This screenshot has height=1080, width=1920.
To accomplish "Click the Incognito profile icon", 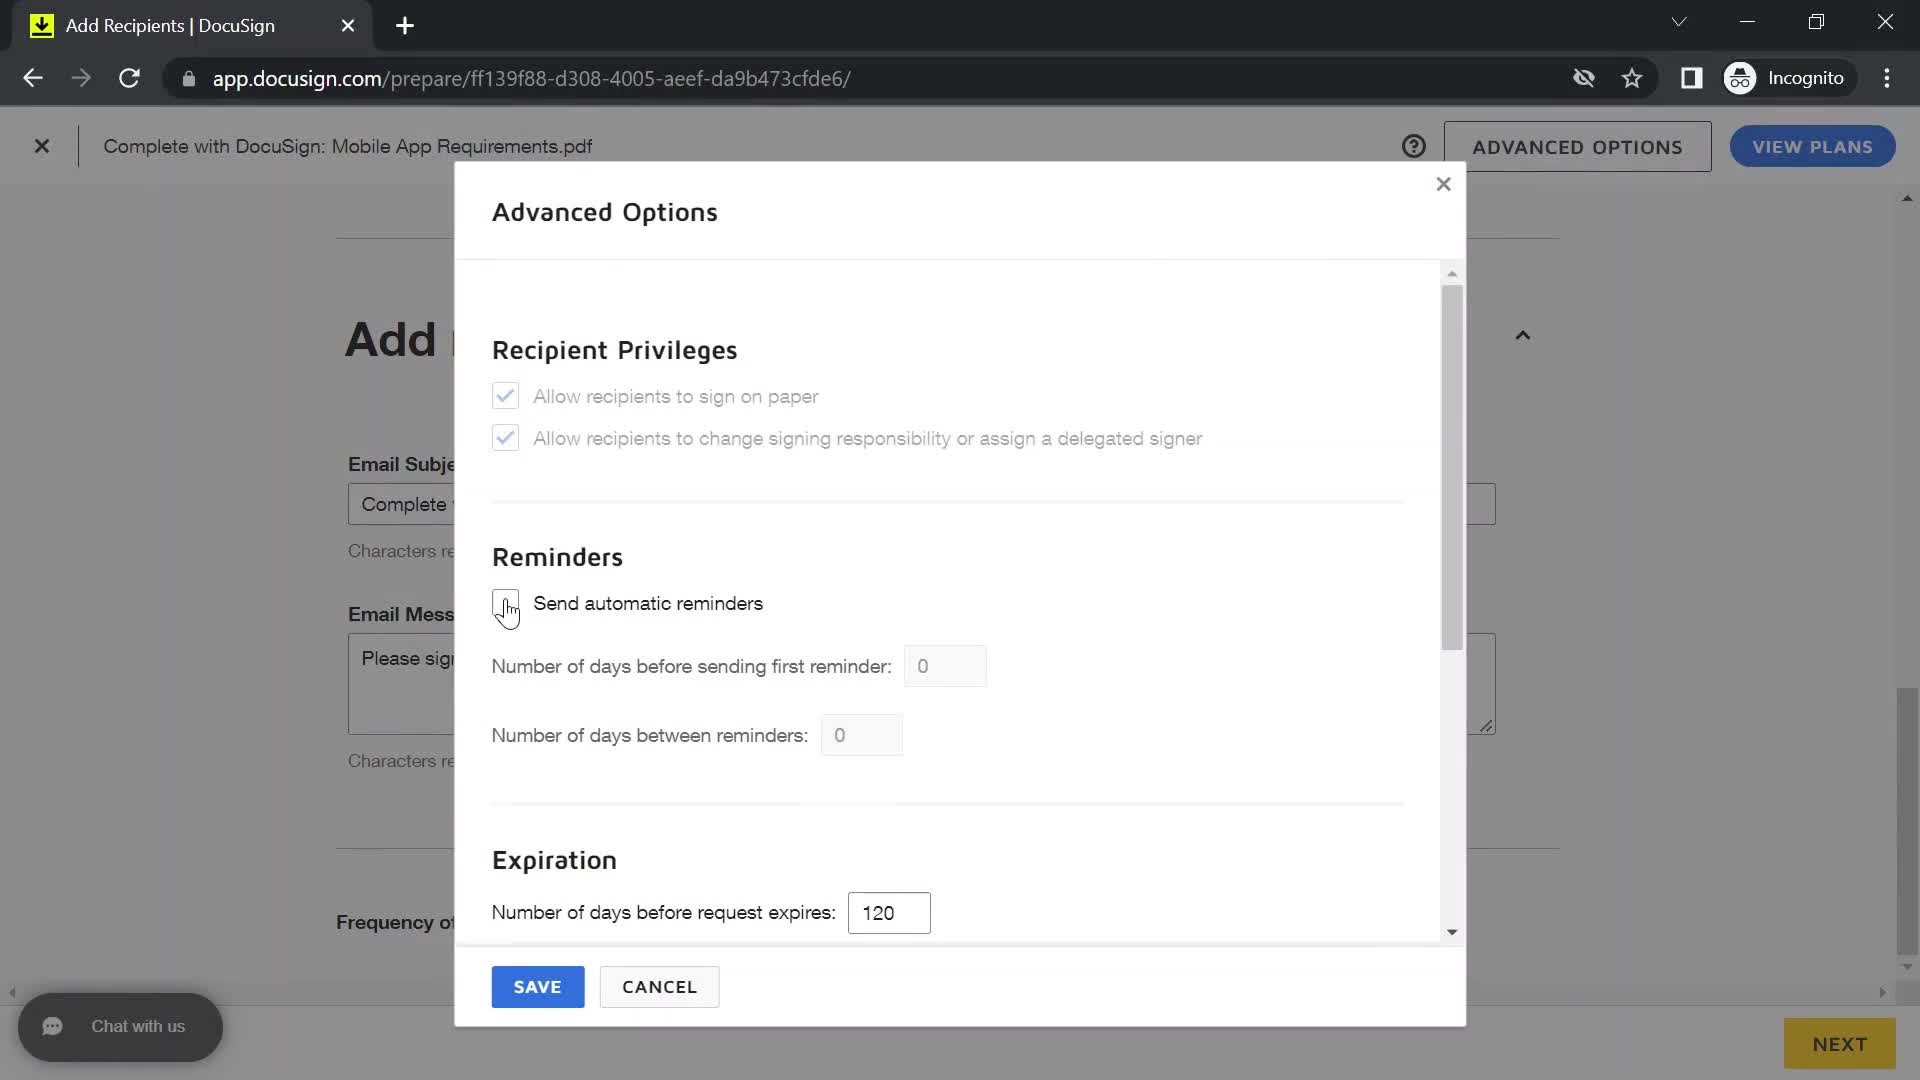I will pos(1739,78).
